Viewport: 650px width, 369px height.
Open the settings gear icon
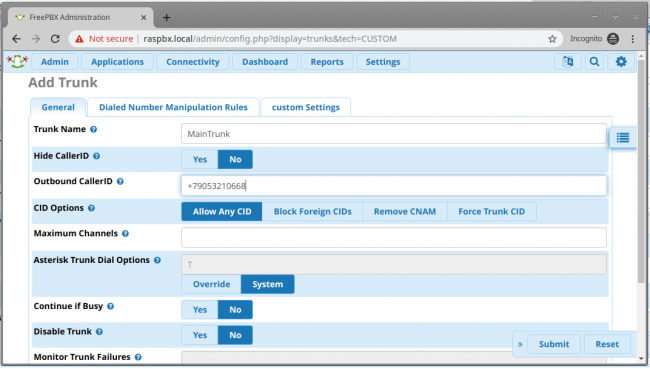[621, 62]
